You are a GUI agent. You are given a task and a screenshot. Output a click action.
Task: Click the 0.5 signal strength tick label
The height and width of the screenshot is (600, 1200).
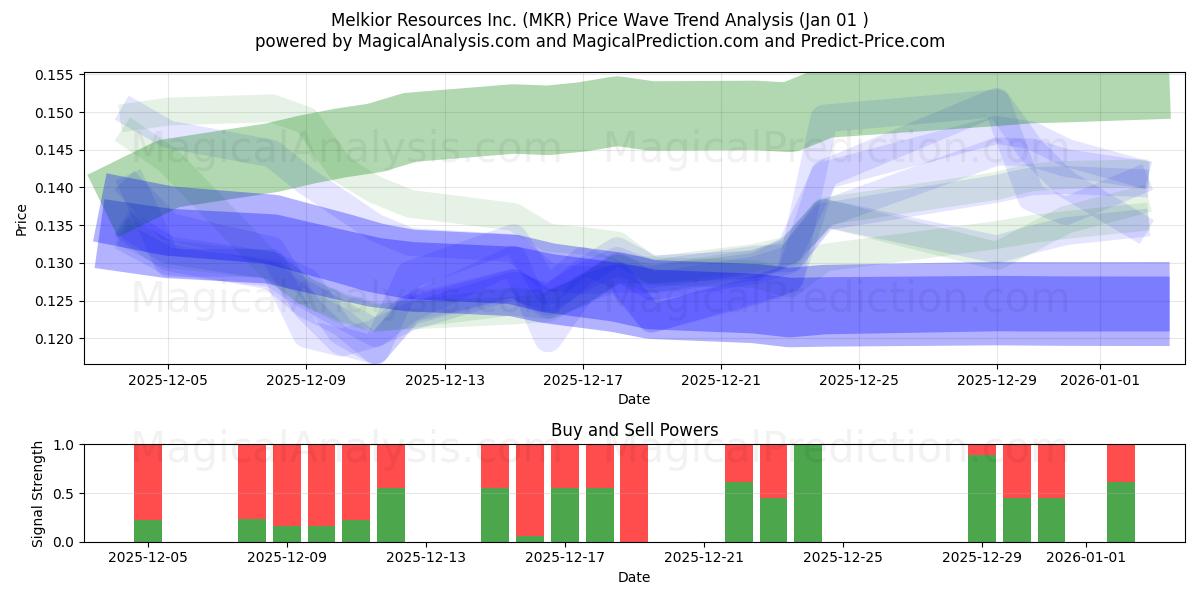click(65, 493)
